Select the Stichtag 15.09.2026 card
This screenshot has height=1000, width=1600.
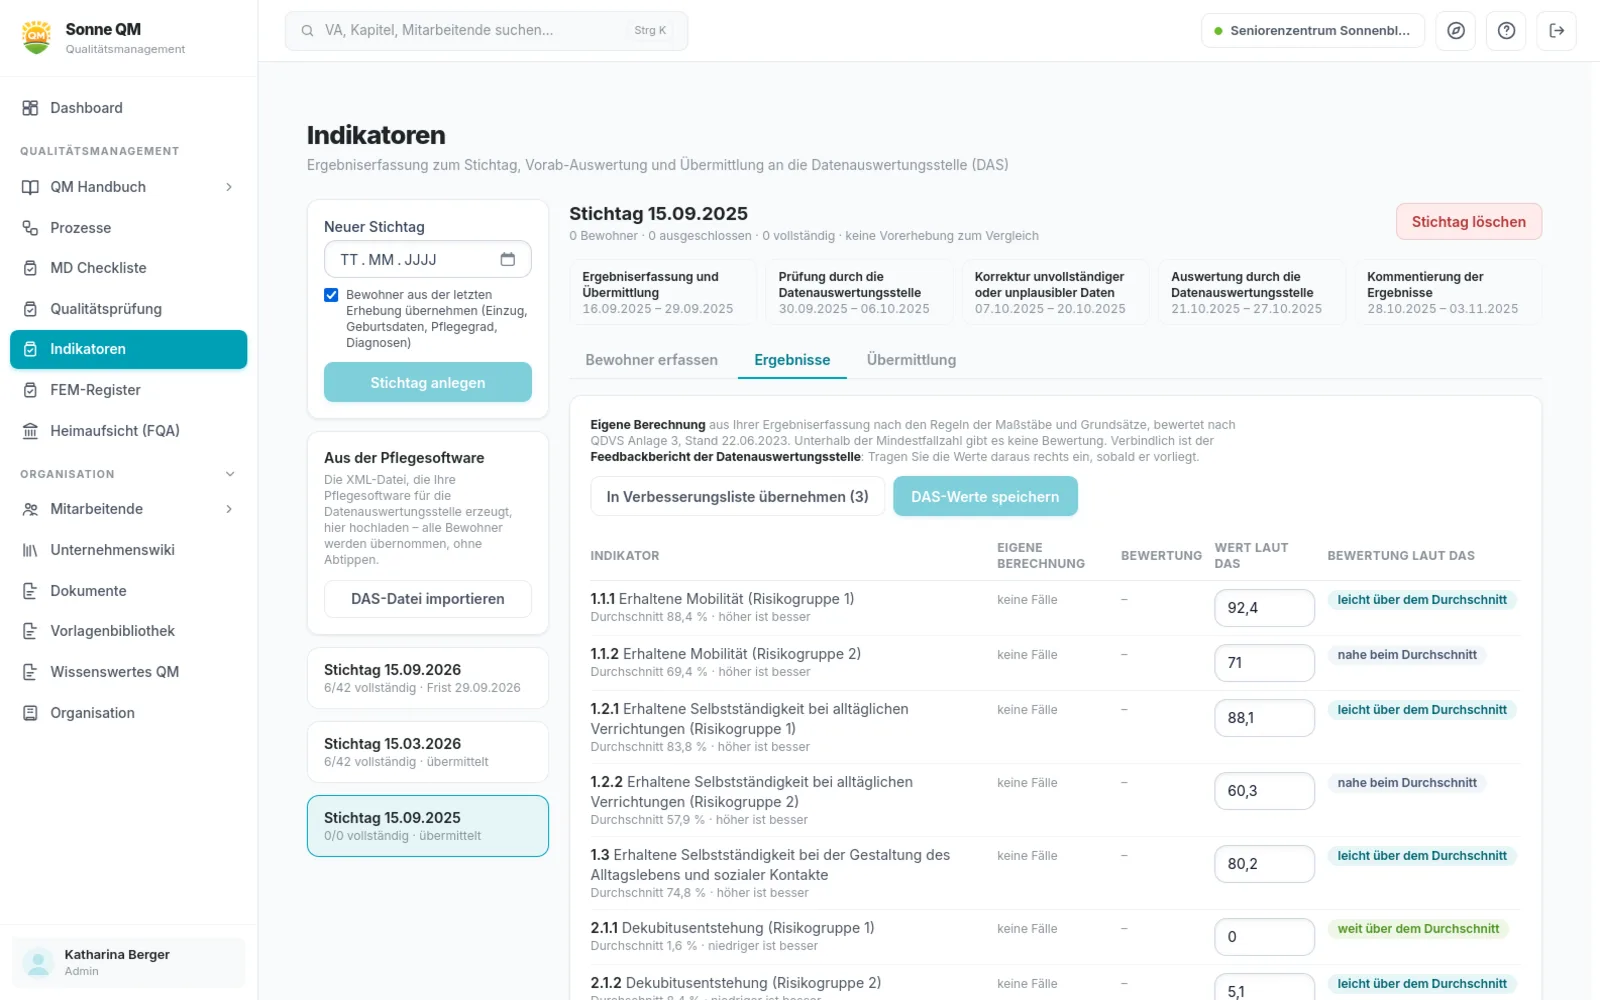[x=427, y=678]
